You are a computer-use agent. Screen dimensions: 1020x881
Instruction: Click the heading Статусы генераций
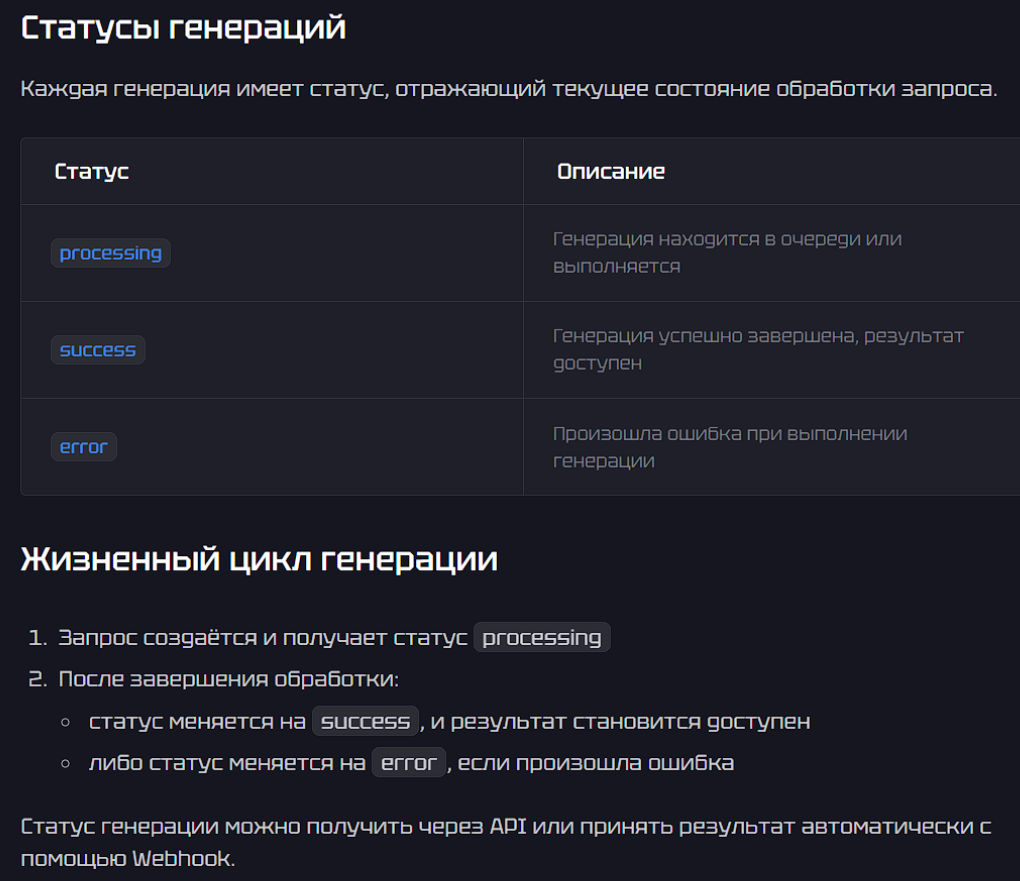tap(182, 27)
